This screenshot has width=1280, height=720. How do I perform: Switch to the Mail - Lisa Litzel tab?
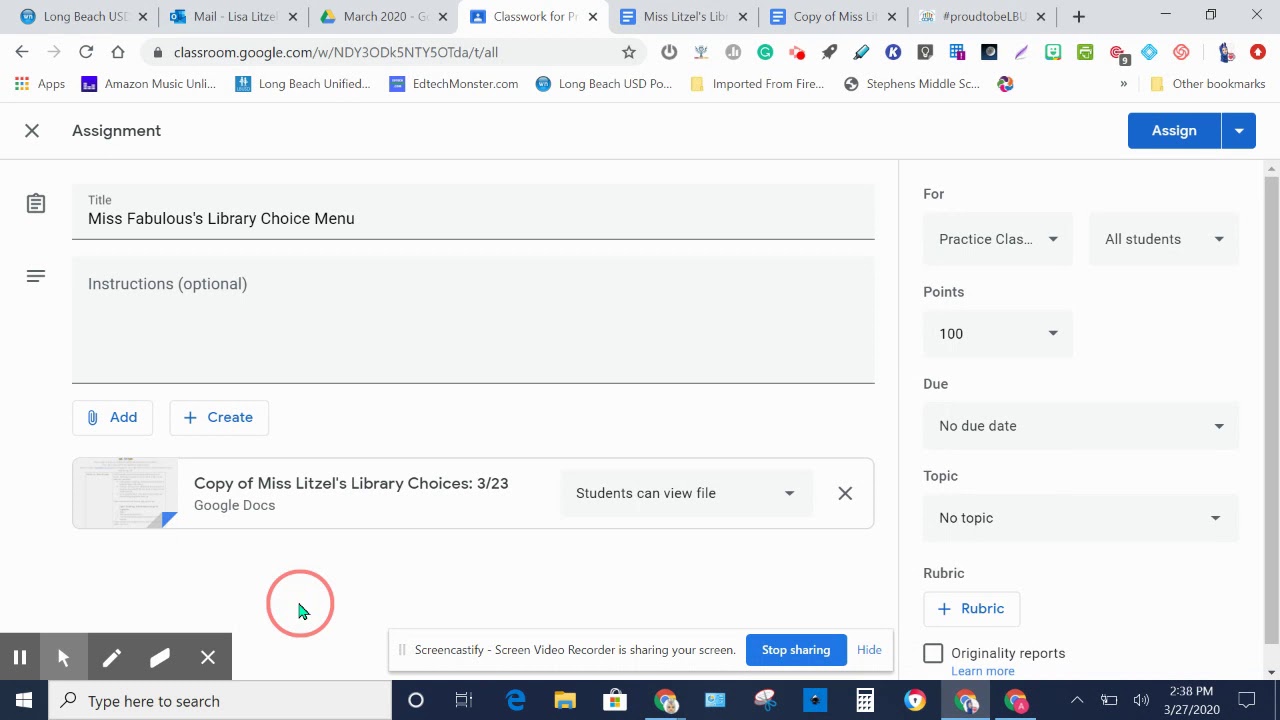click(233, 16)
